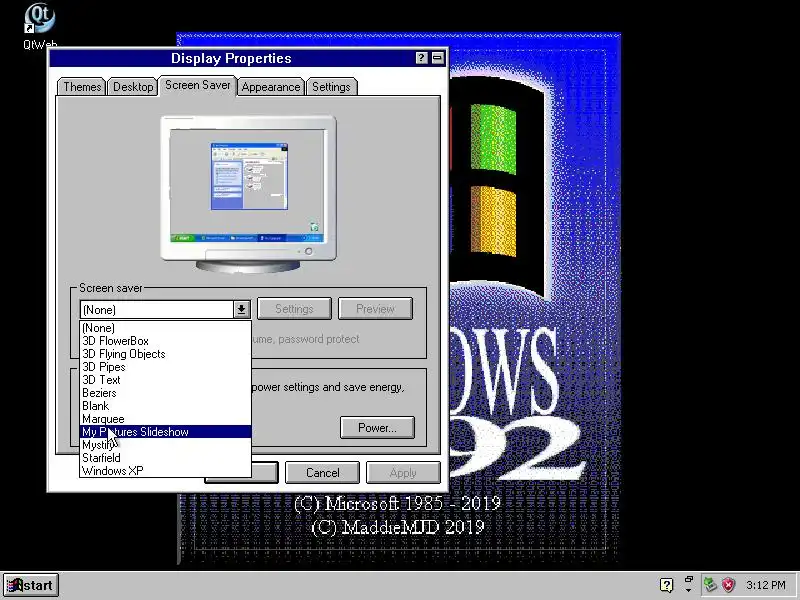
Task: Click the Start button on taskbar
Action: [x=31, y=585]
